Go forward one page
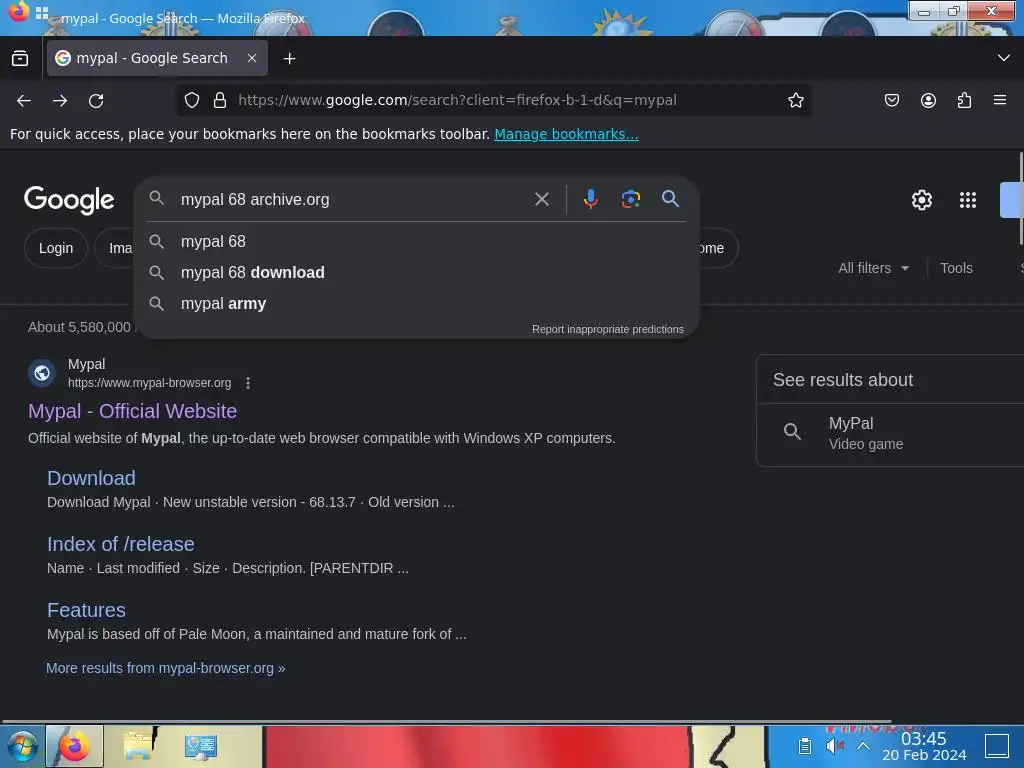1024x768 pixels. [60, 101]
